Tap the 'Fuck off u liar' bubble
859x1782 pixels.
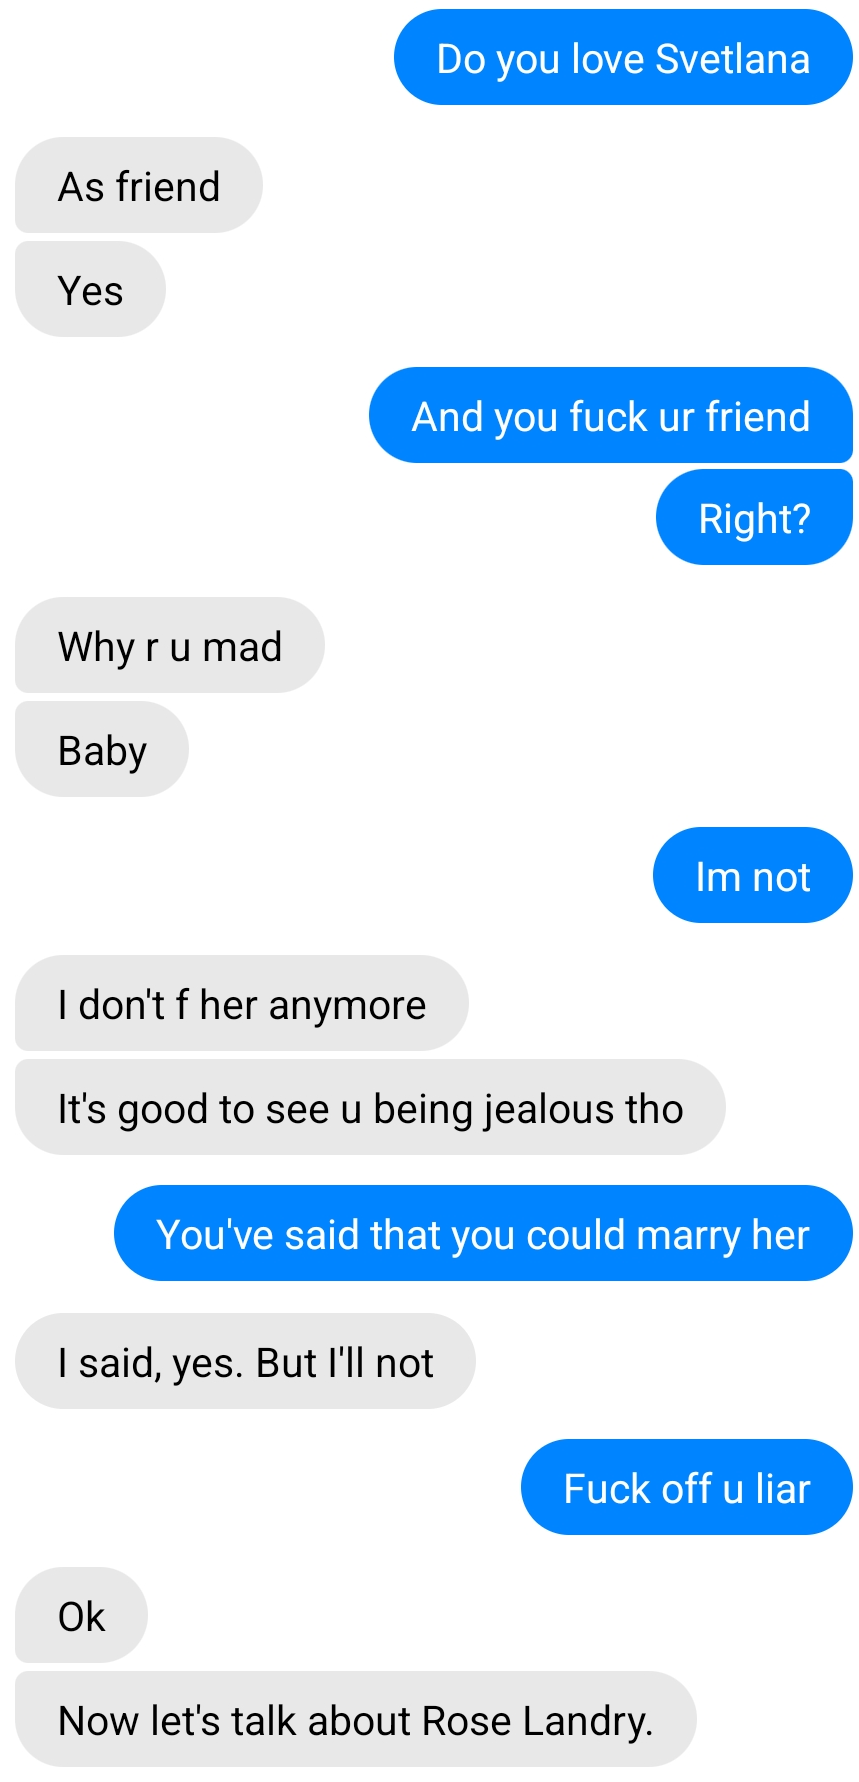coord(687,1487)
